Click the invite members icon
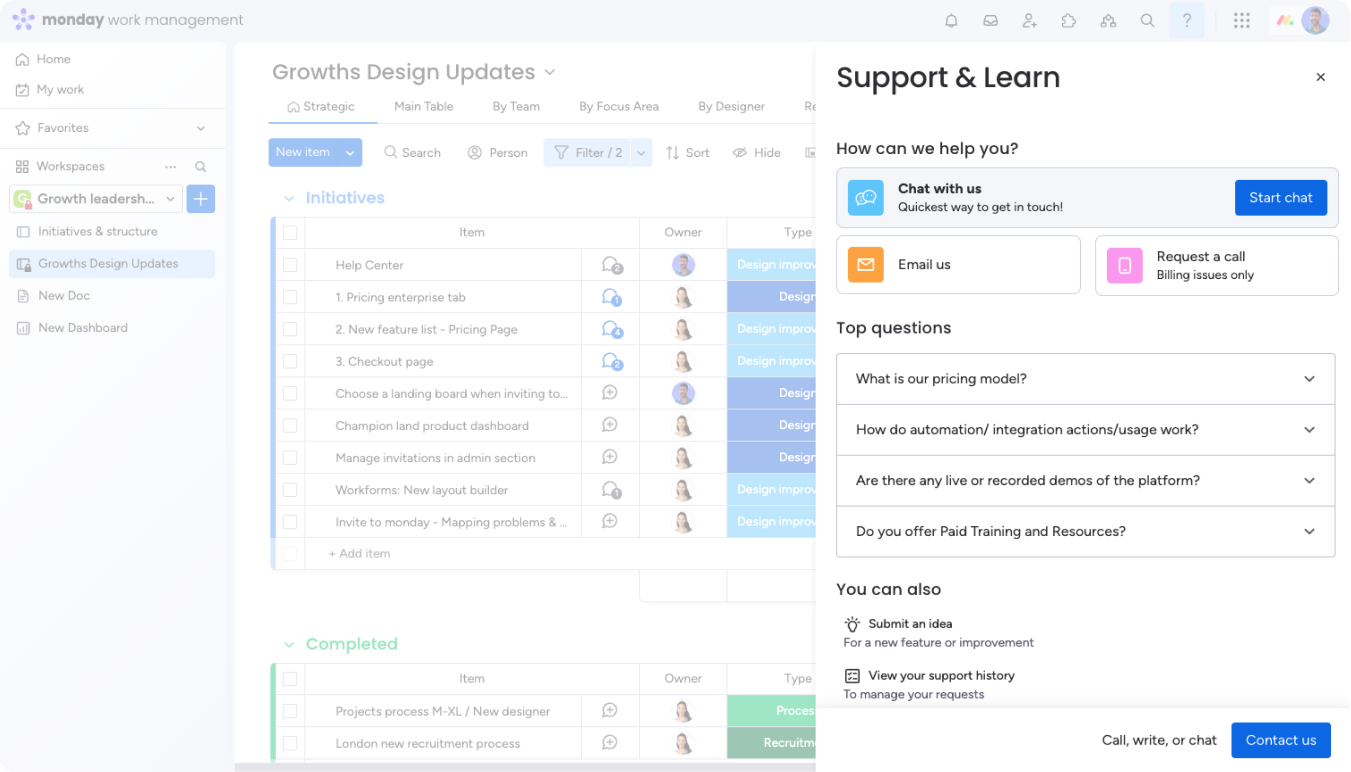The width and height of the screenshot is (1351, 772). [1029, 21]
